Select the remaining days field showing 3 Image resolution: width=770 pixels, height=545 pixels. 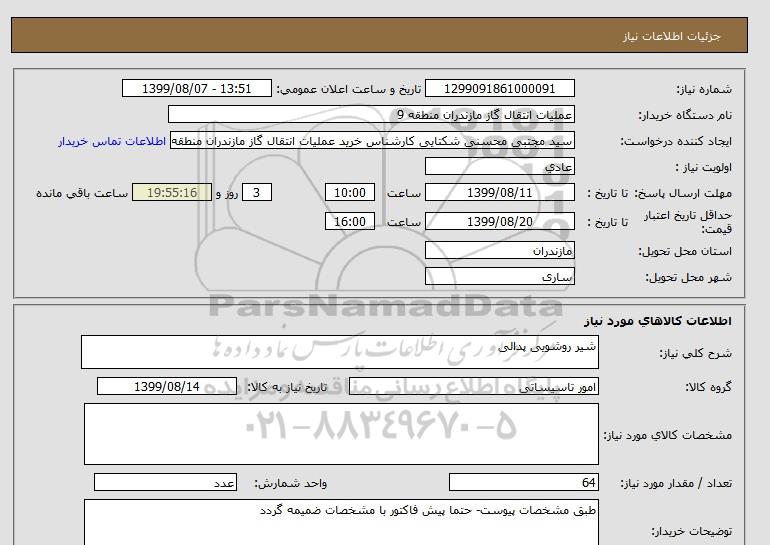coord(256,192)
